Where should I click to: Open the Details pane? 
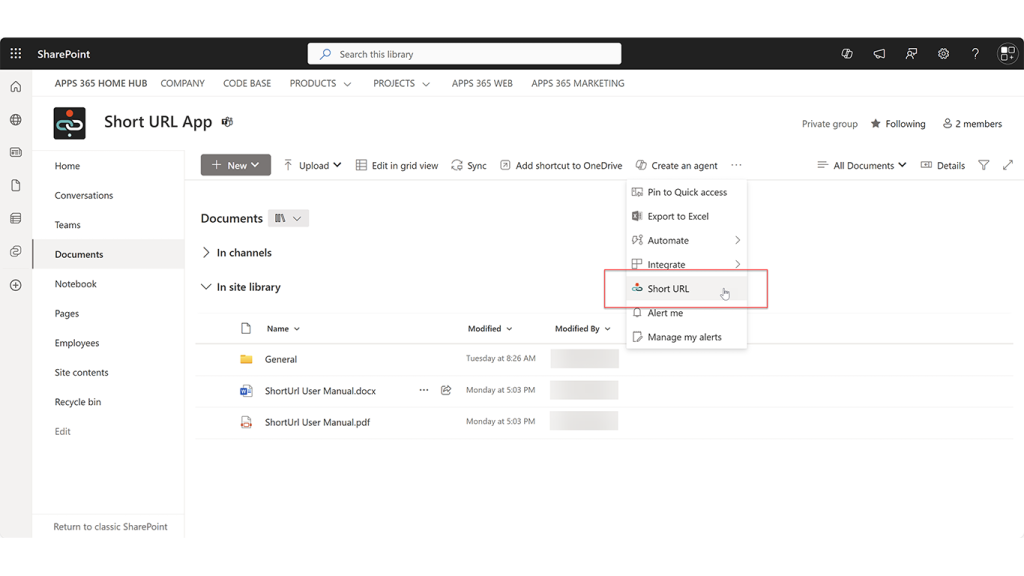click(x=942, y=165)
